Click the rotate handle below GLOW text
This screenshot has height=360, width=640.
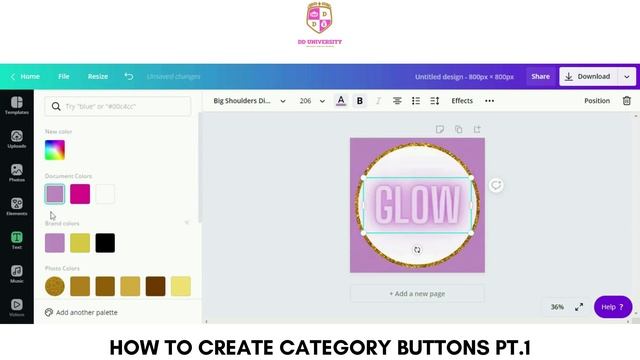pos(417,250)
